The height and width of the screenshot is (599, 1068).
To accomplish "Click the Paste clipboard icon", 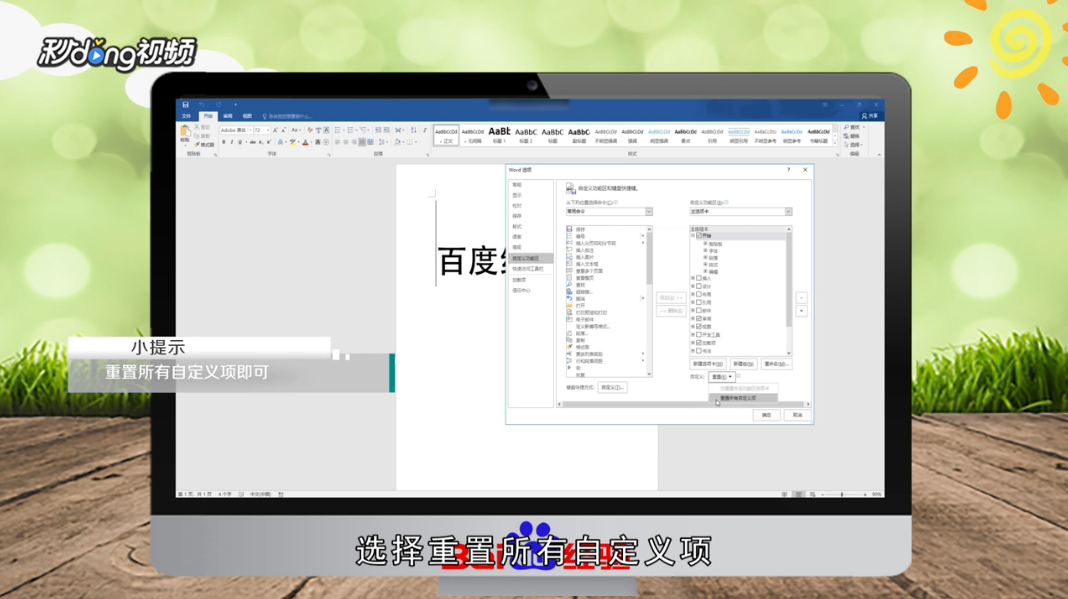I will click(185, 130).
